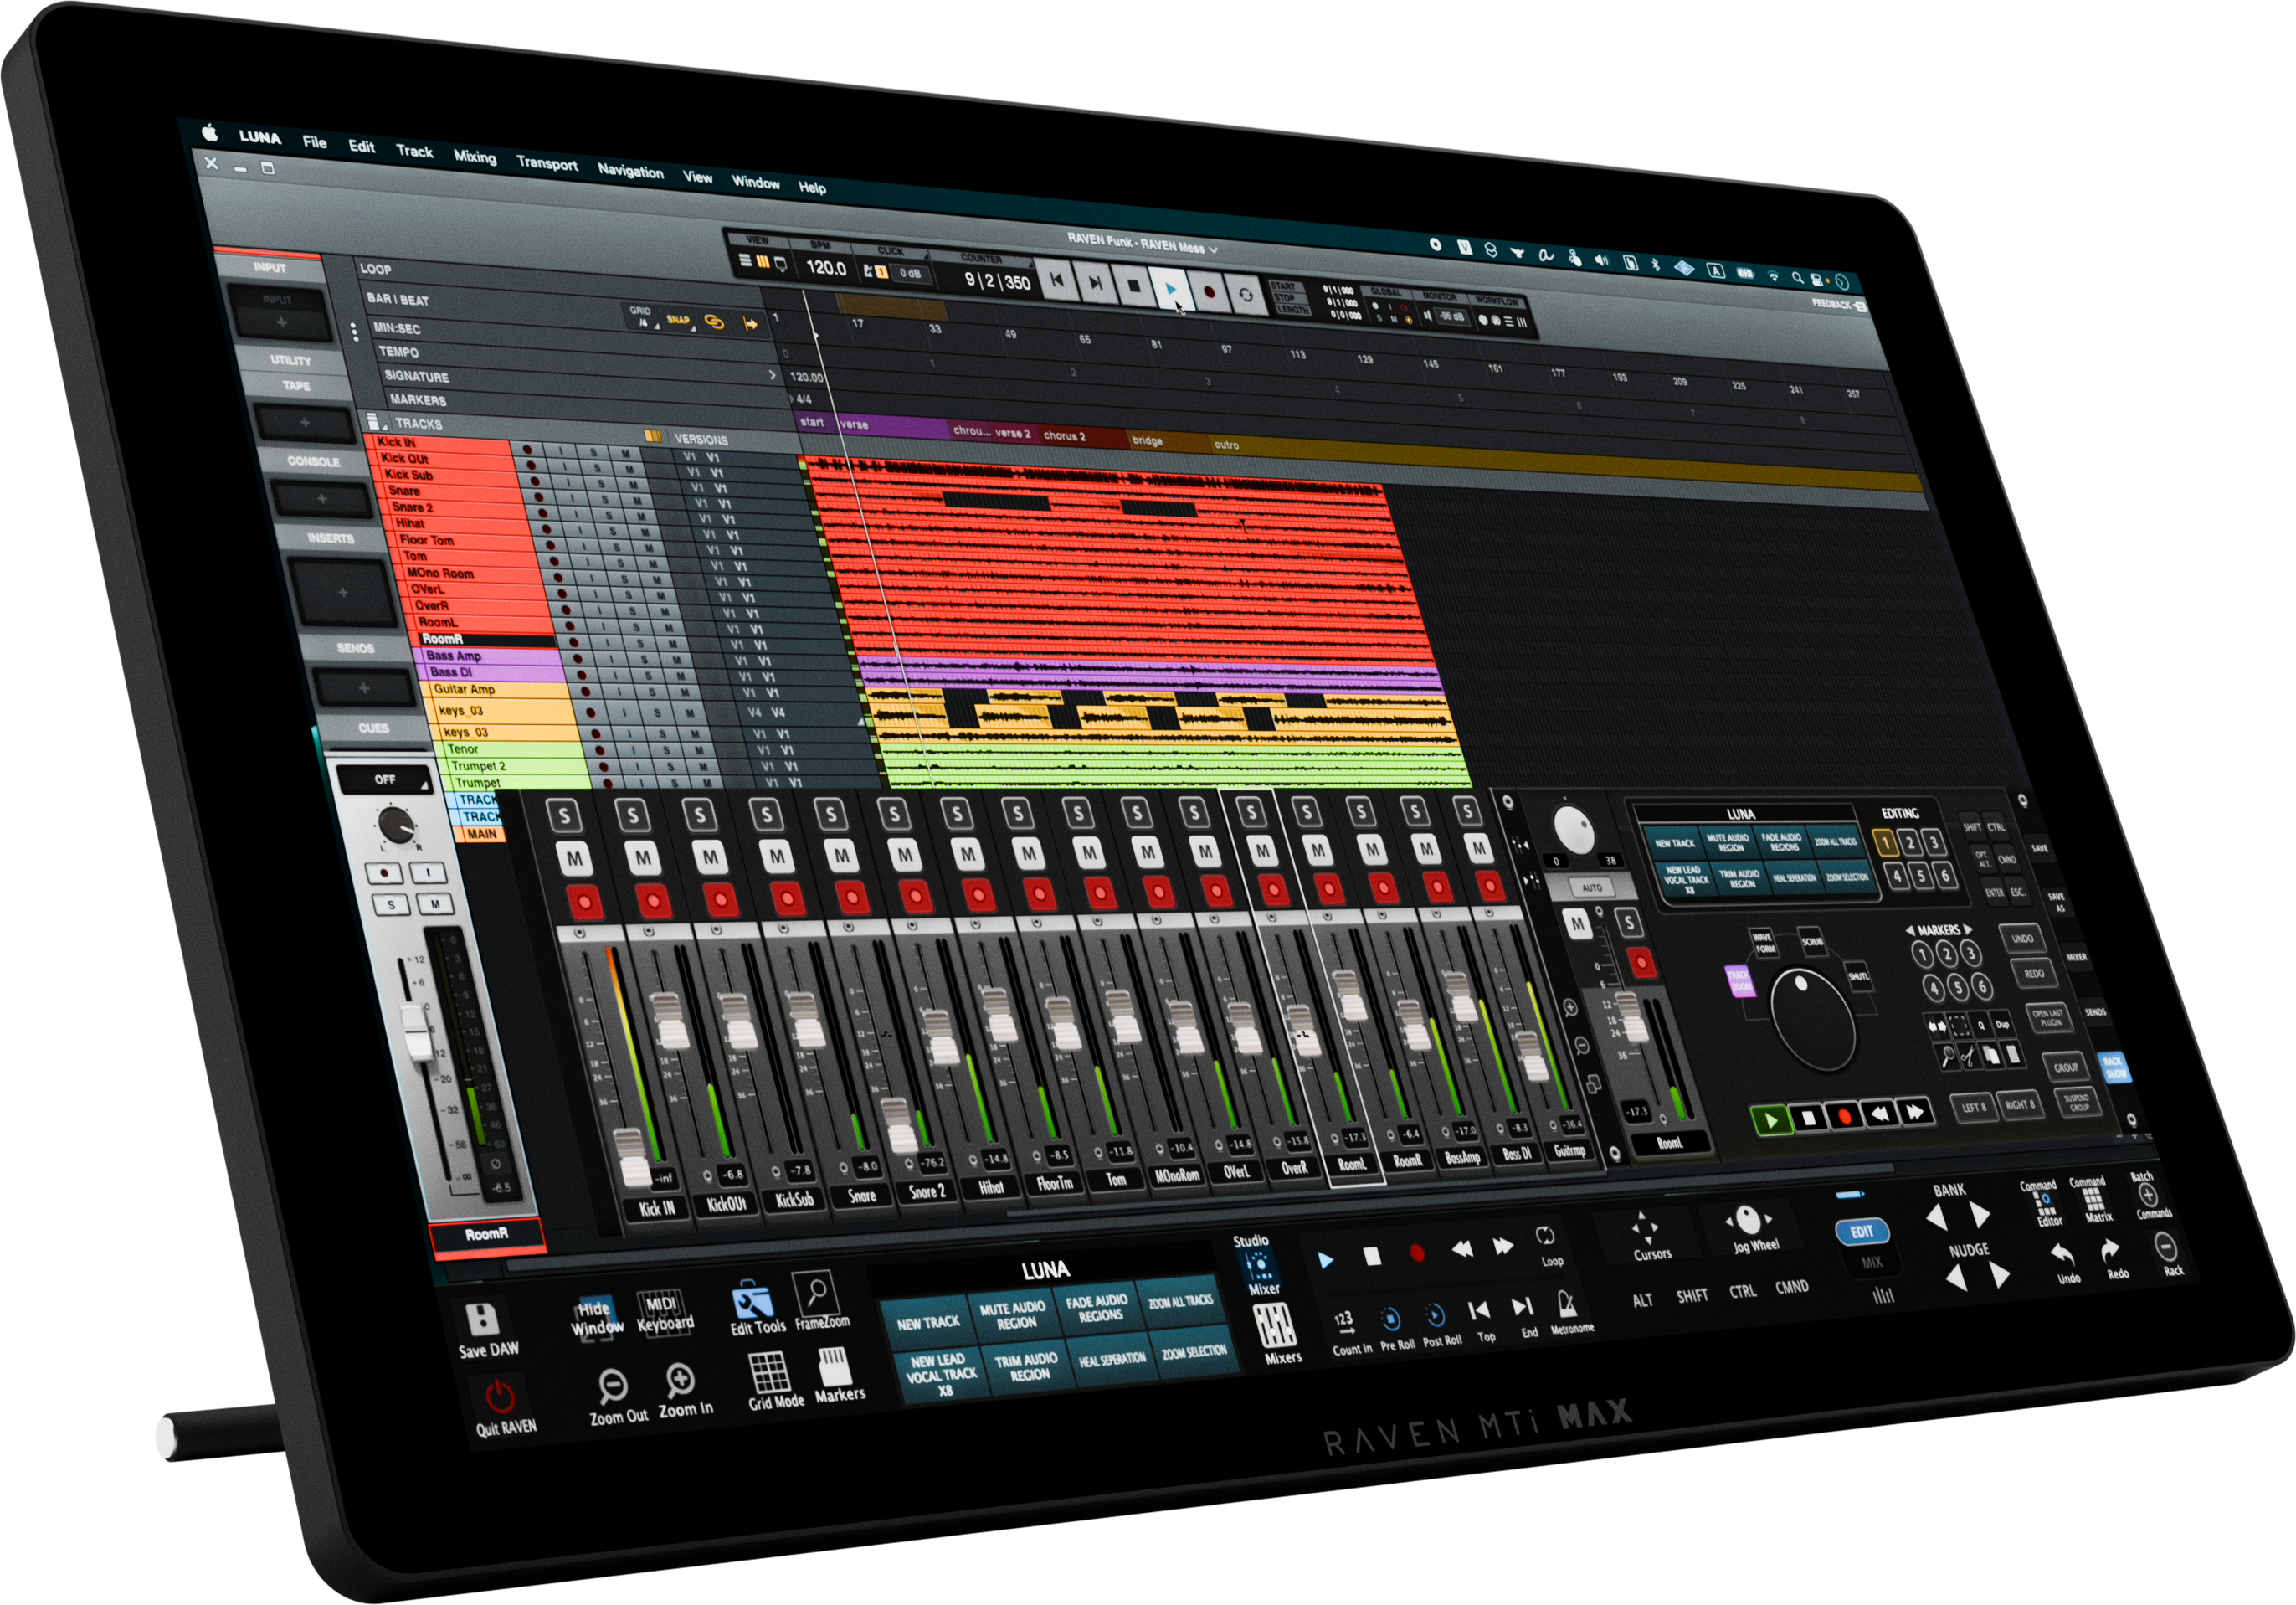Toggle SNAP in the timeline header
This screenshot has height=1605, width=2296.
point(678,320)
